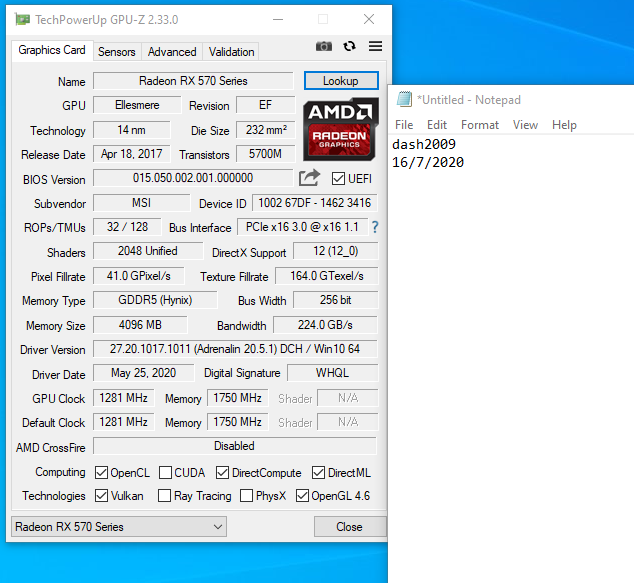This screenshot has width=634, height=583.
Task: Click the Release Date field Apr 18, 2017
Action: [x=131, y=154]
